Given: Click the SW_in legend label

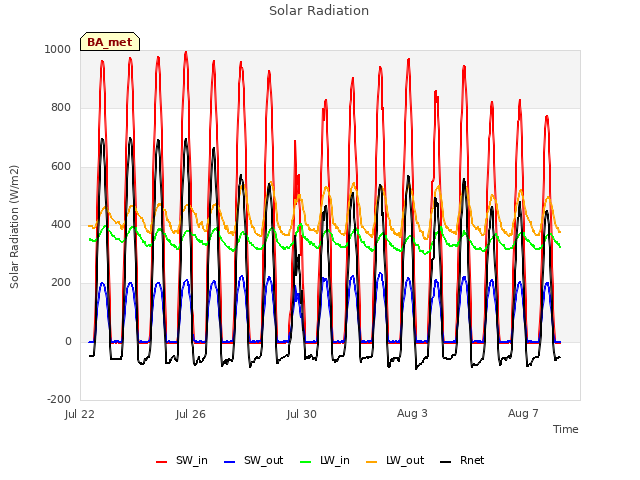Looking at the screenshot, I should point(191,460).
